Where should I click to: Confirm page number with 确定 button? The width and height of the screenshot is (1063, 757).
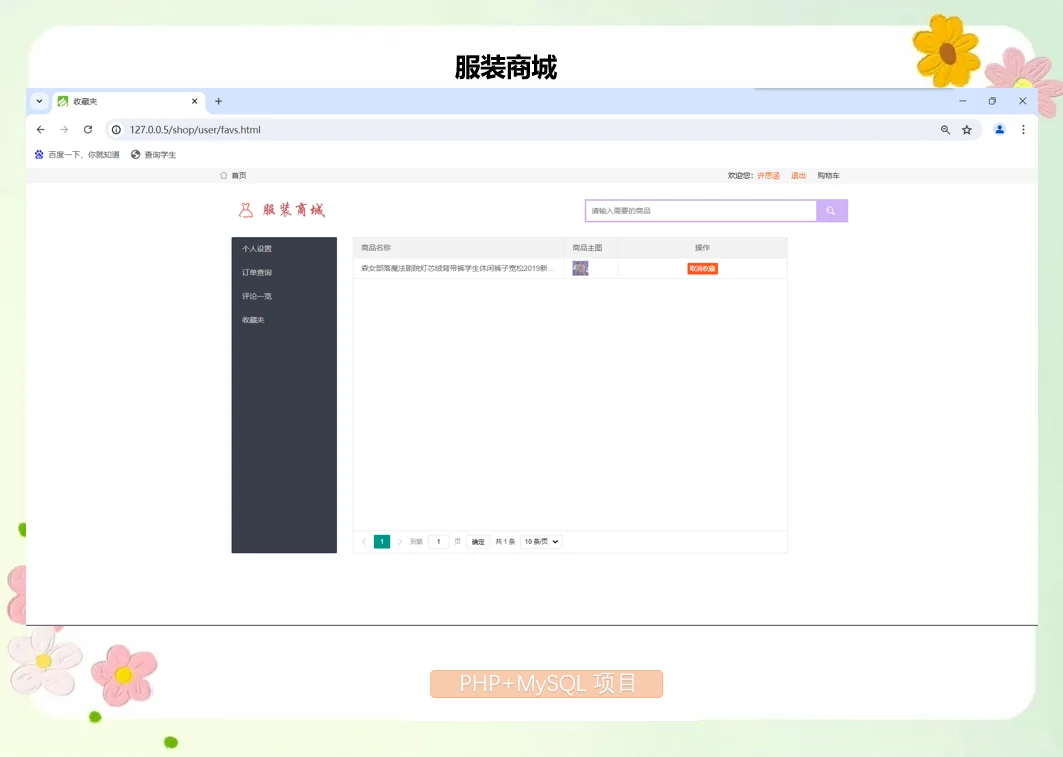(477, 541)
